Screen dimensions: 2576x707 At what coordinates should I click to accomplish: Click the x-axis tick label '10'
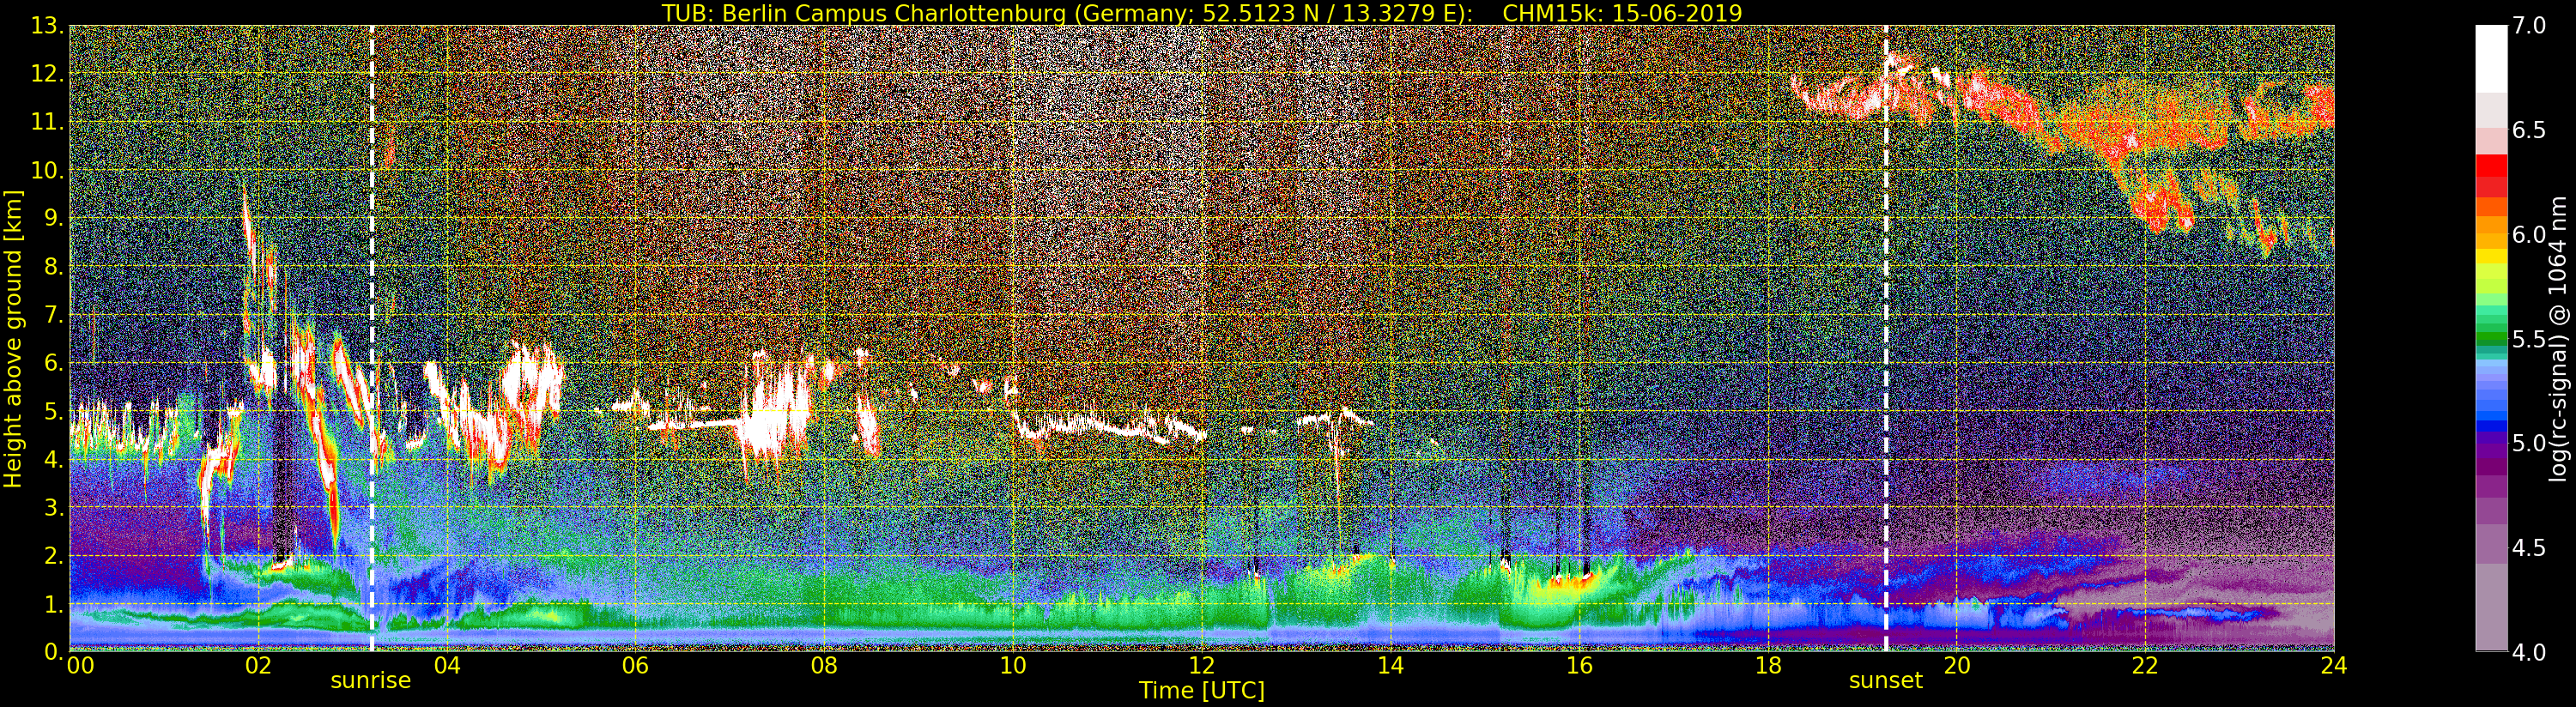tap(1013, 665)
